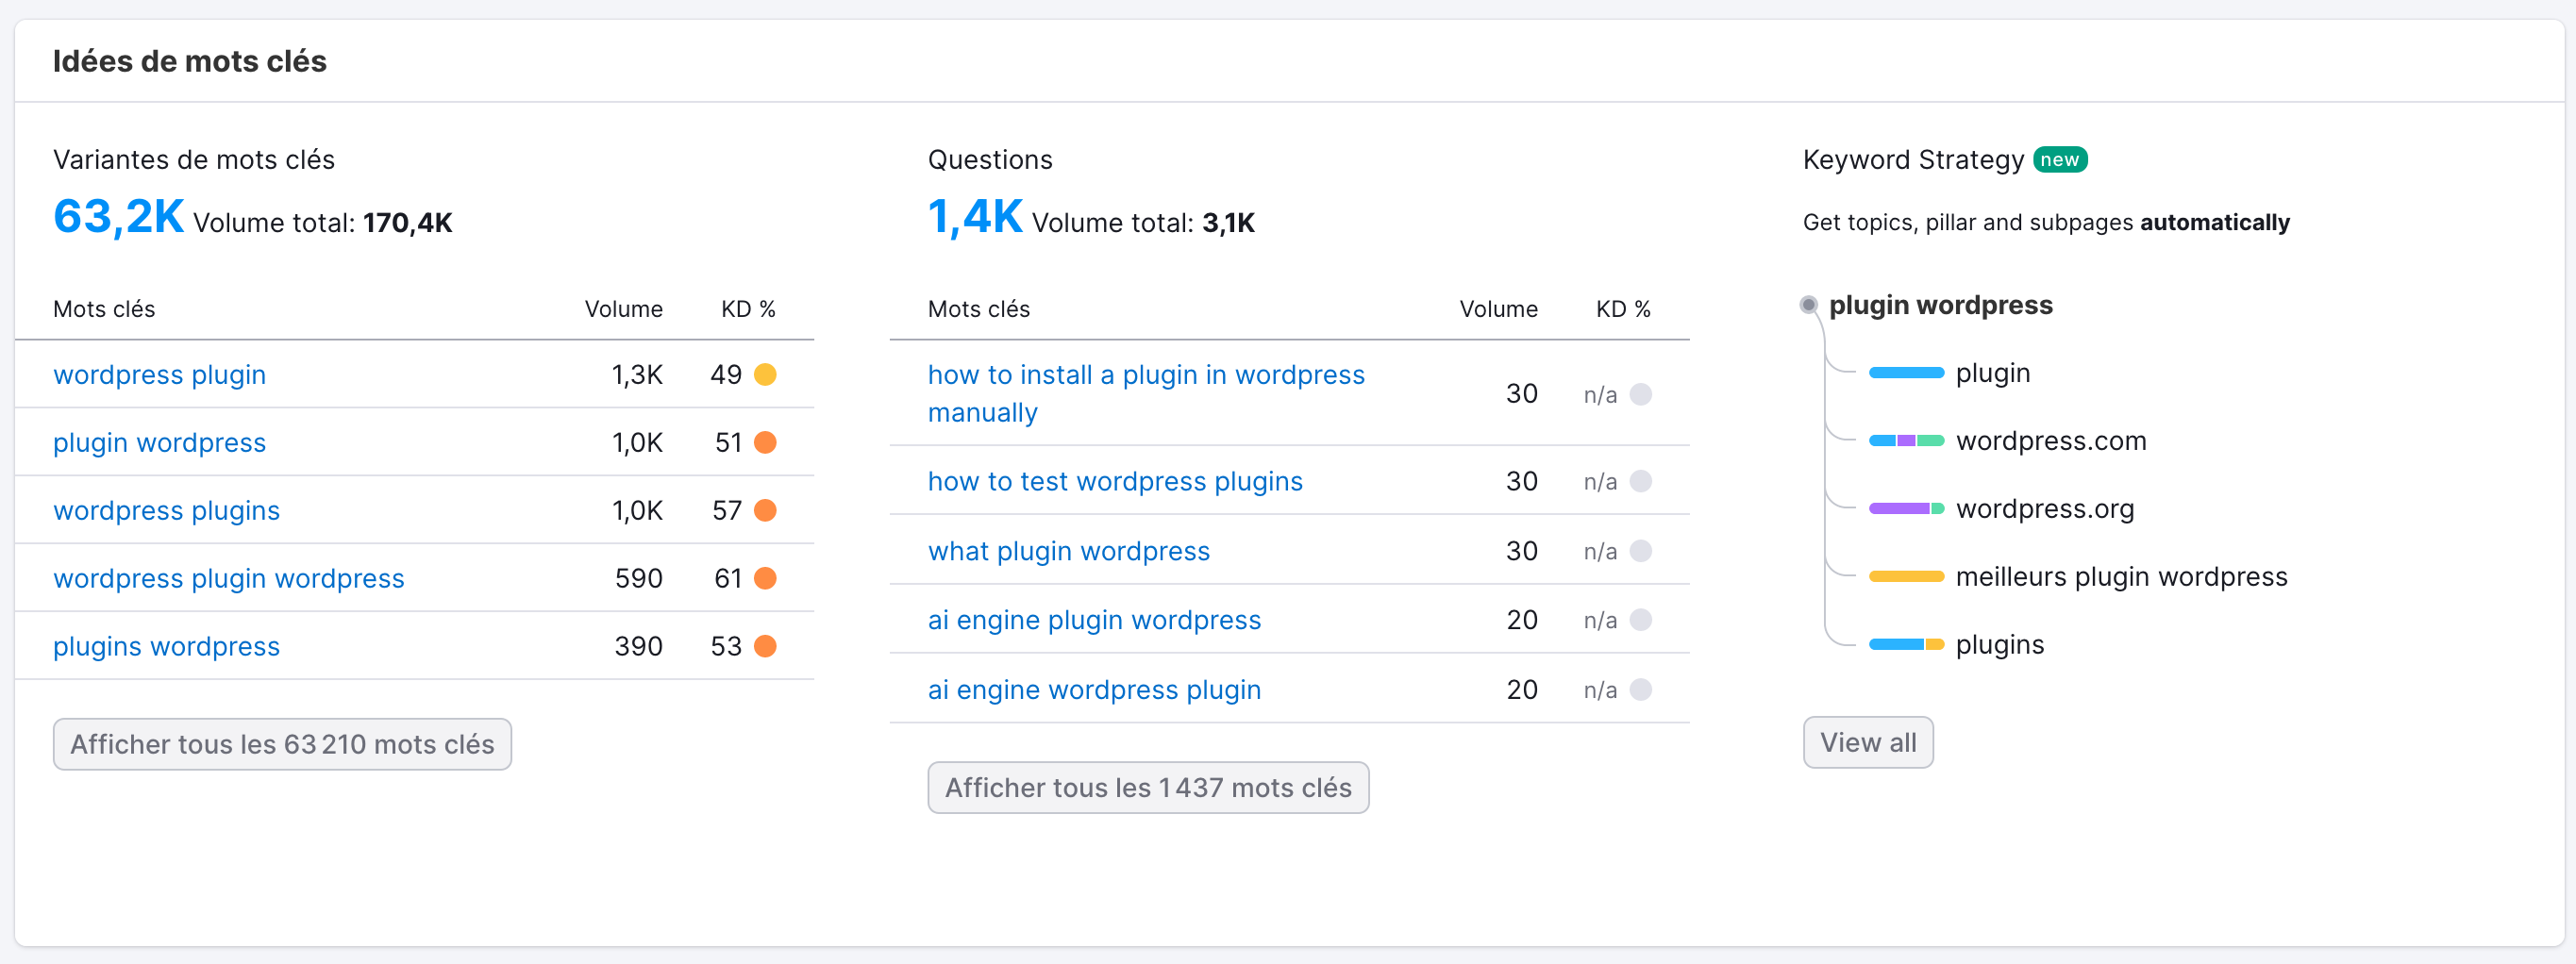
Task: Click the 'Keyword Strategy' heading
Action: click(1913, 160)
